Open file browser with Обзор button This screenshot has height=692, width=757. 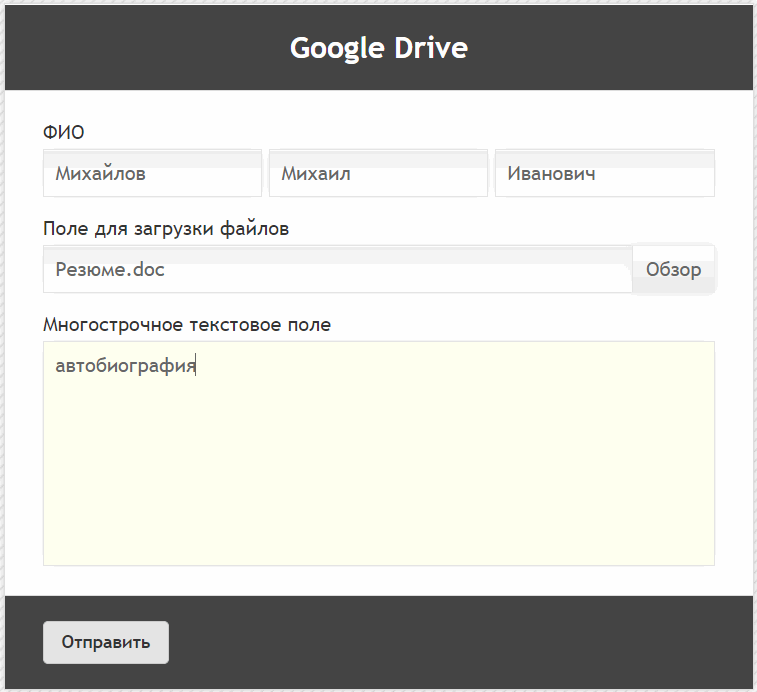point(673,269)
